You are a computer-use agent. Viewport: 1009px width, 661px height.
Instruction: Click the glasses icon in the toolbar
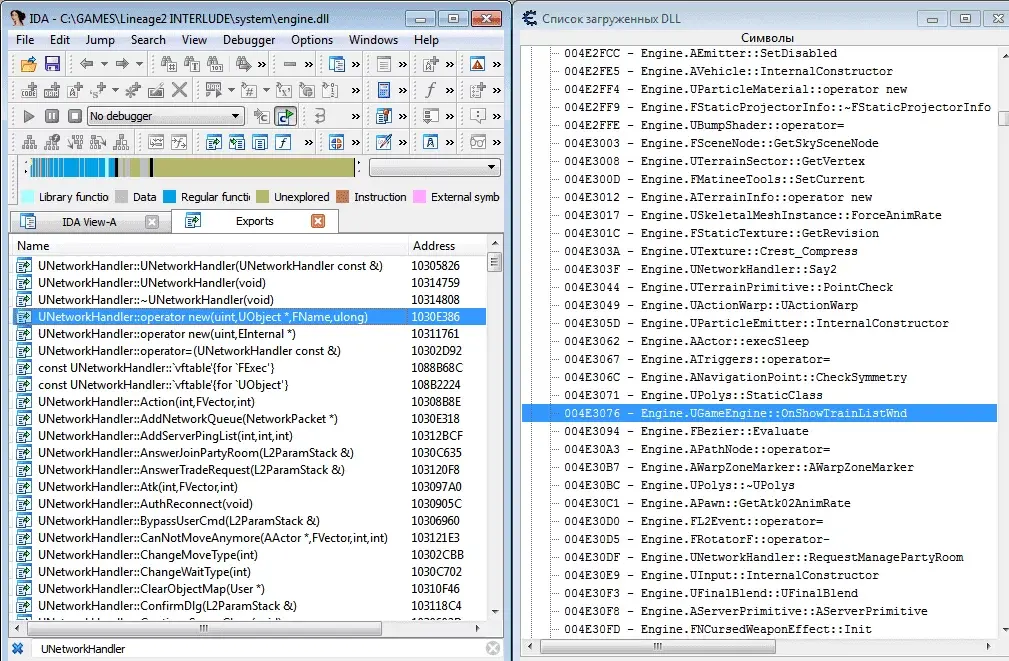coord(477,142)
